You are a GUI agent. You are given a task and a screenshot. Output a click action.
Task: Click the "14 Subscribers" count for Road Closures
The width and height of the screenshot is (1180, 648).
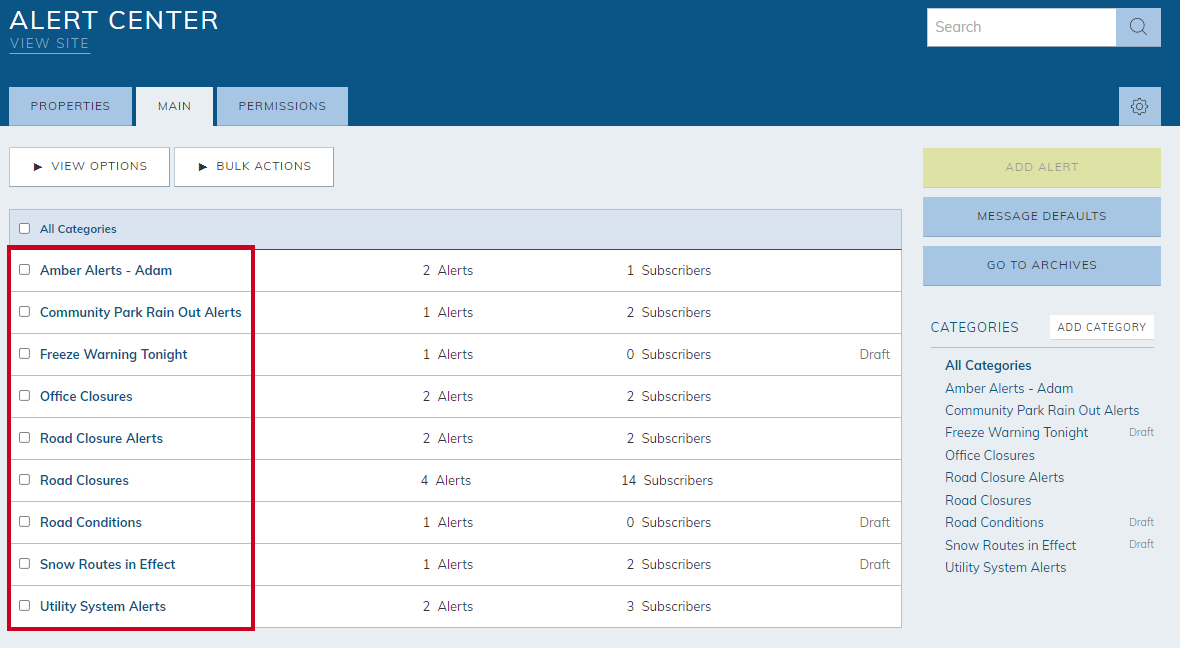point(667,480)
